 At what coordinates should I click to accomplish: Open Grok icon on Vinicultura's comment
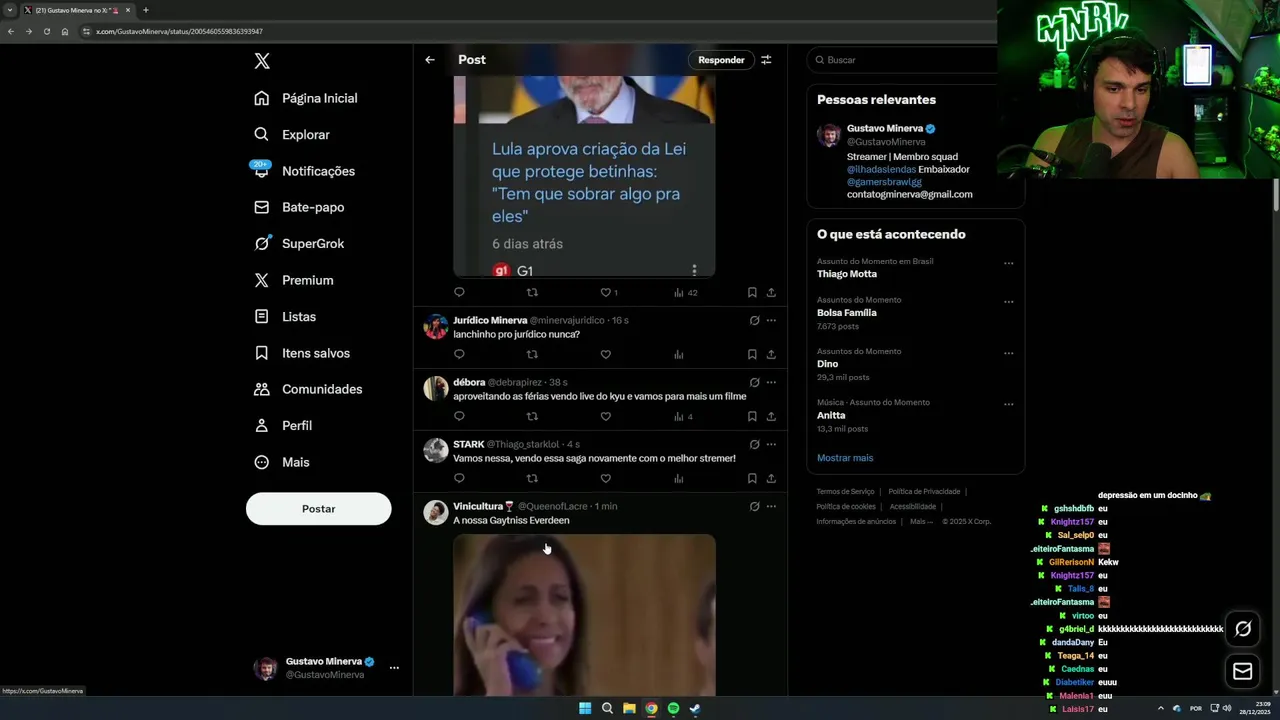[754, 506]
